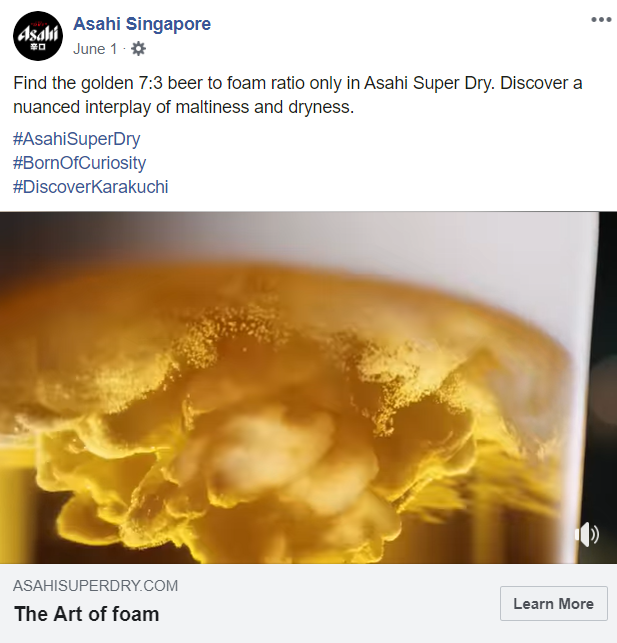Image resolution: width=617 pixels, height=643 pixels.
Task: Click the audience settings gear icon
Action: tap(138, 49)
